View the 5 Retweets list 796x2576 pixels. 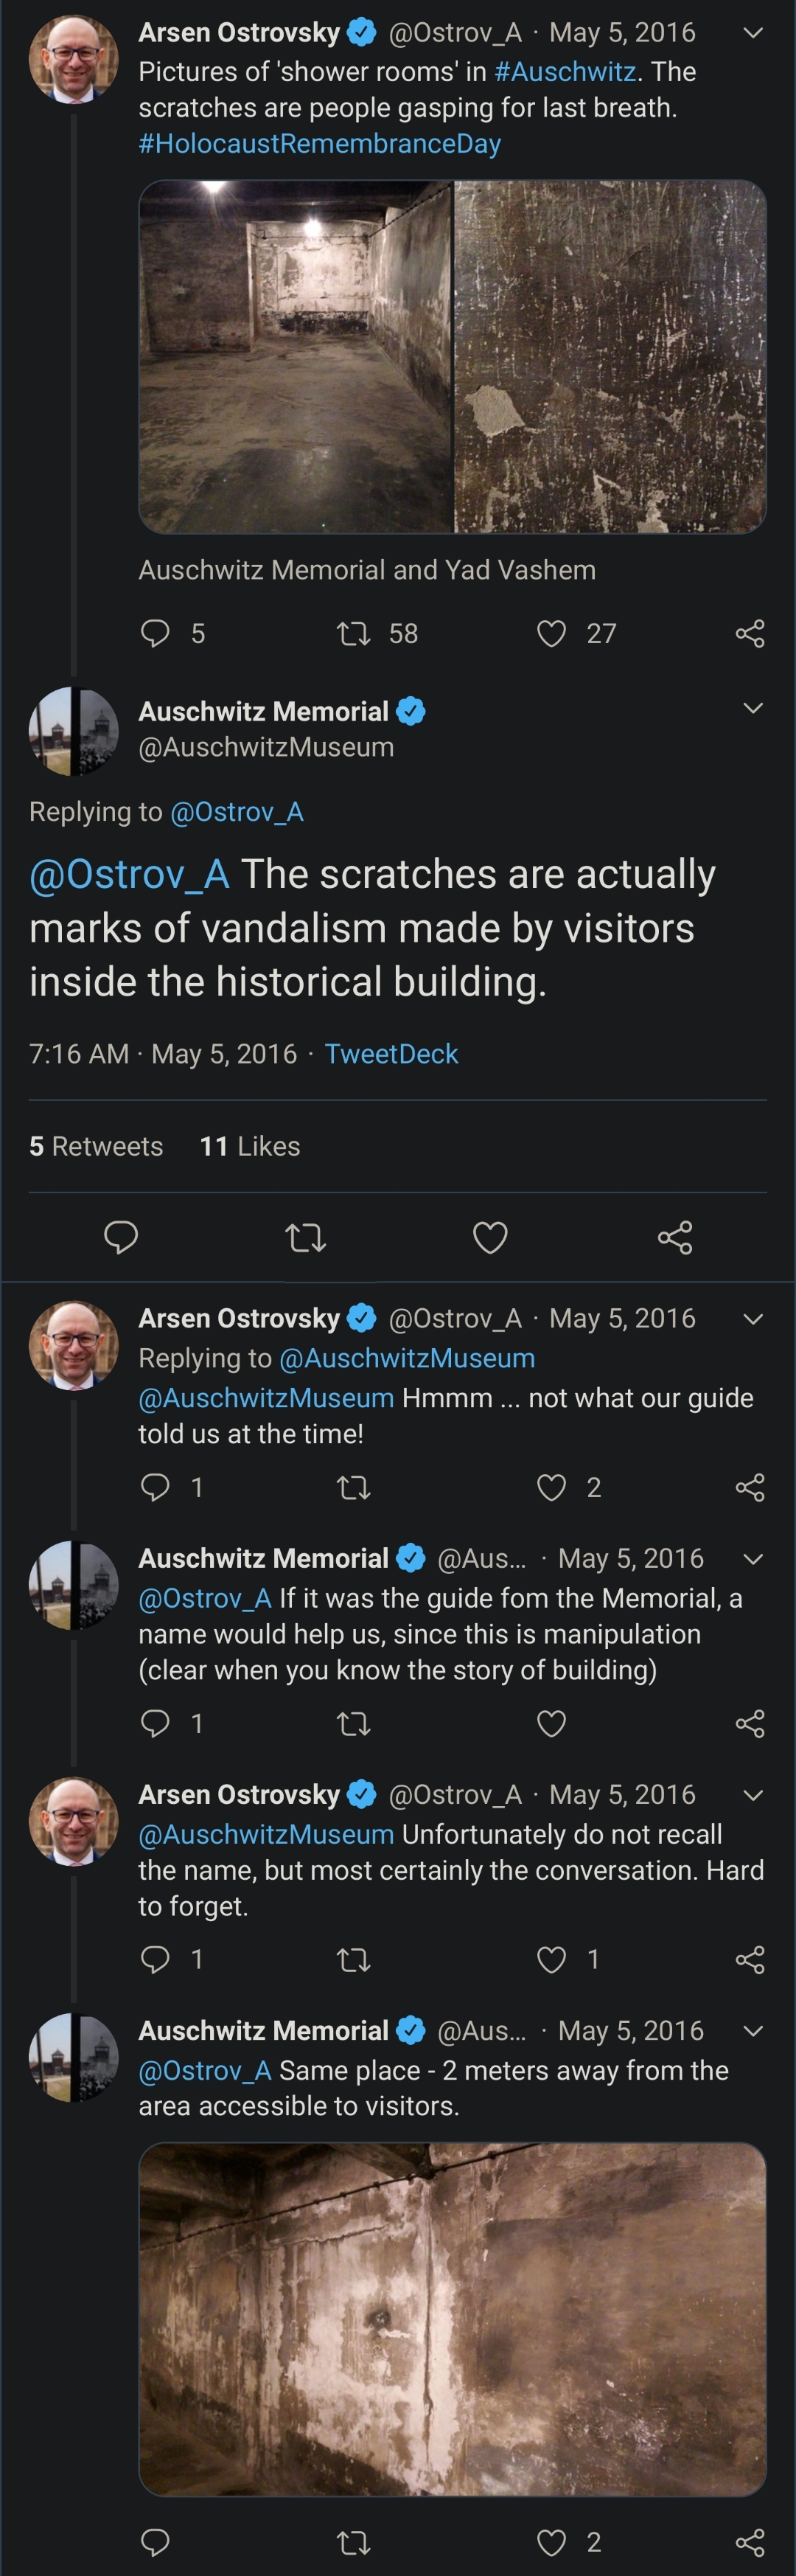96,1146
